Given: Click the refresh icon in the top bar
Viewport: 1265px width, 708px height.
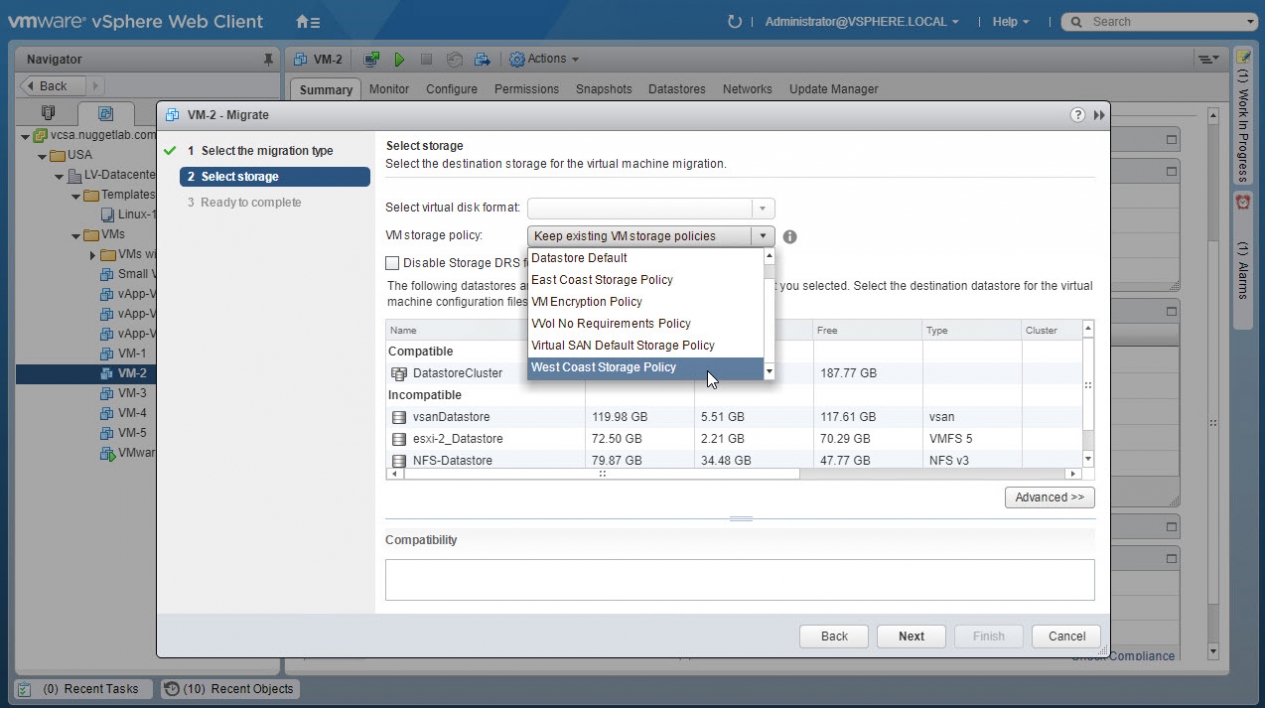Looking at the screenshot, I should point(735,21).
